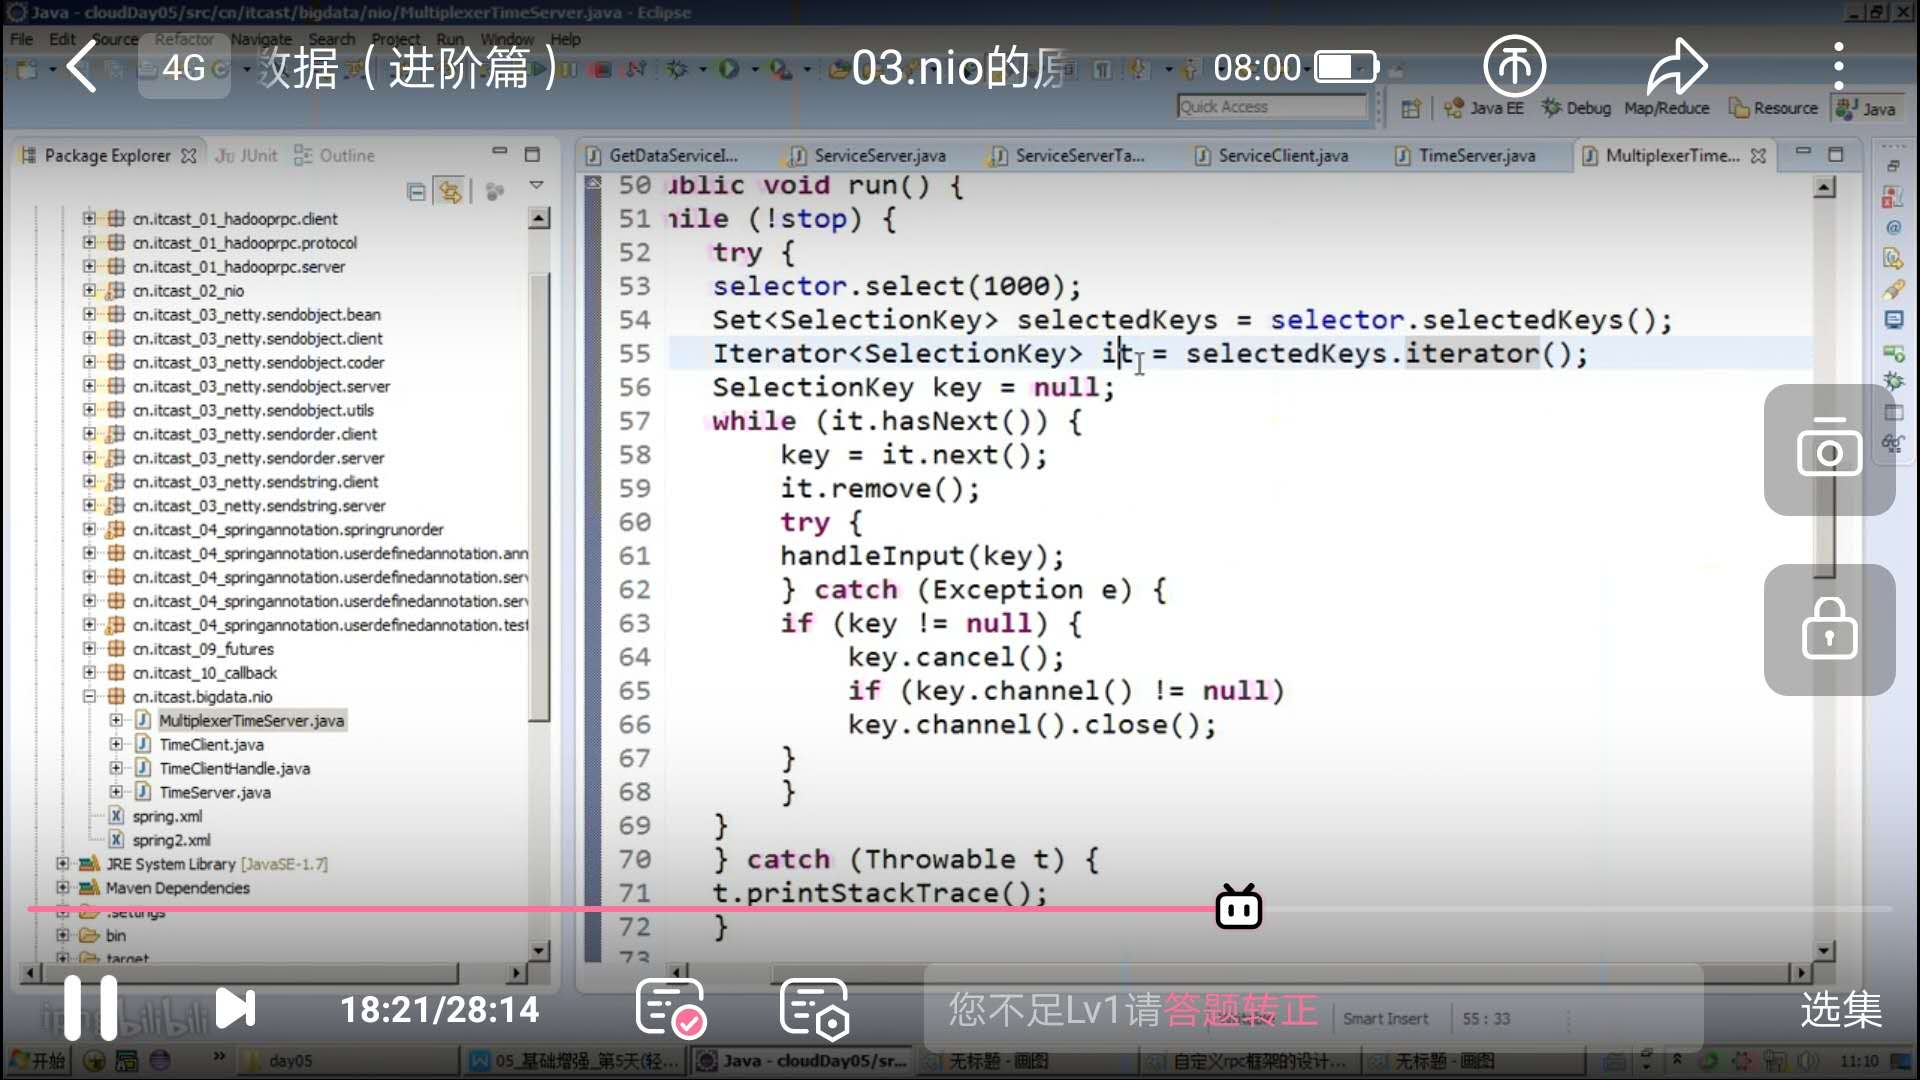Expand the JRE System Library node
1920x1080 pixels.
point(63,864)
